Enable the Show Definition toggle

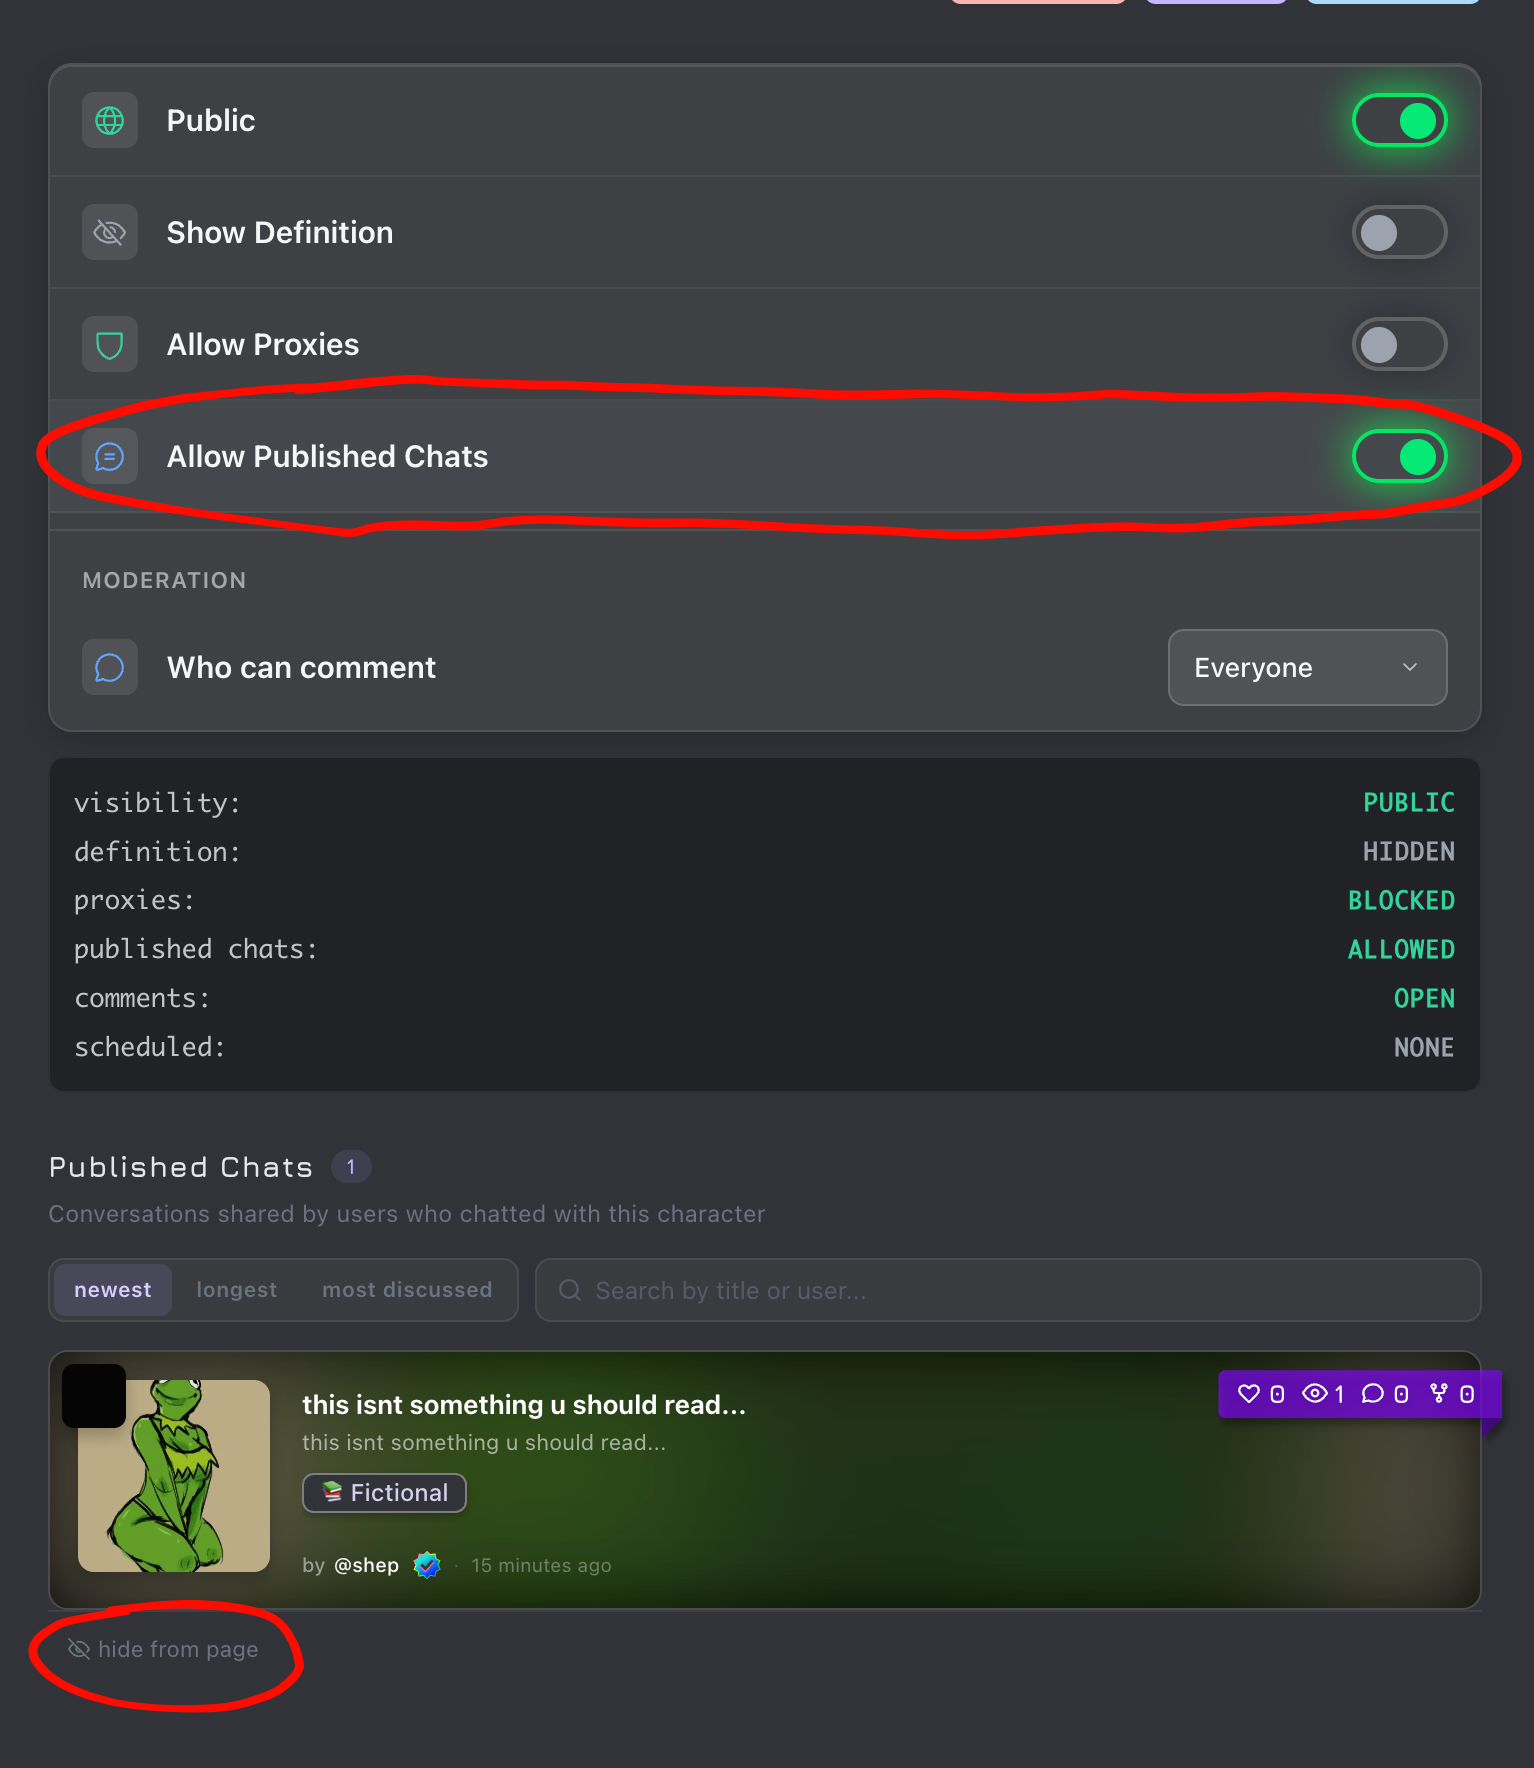tap(1399, 233)
